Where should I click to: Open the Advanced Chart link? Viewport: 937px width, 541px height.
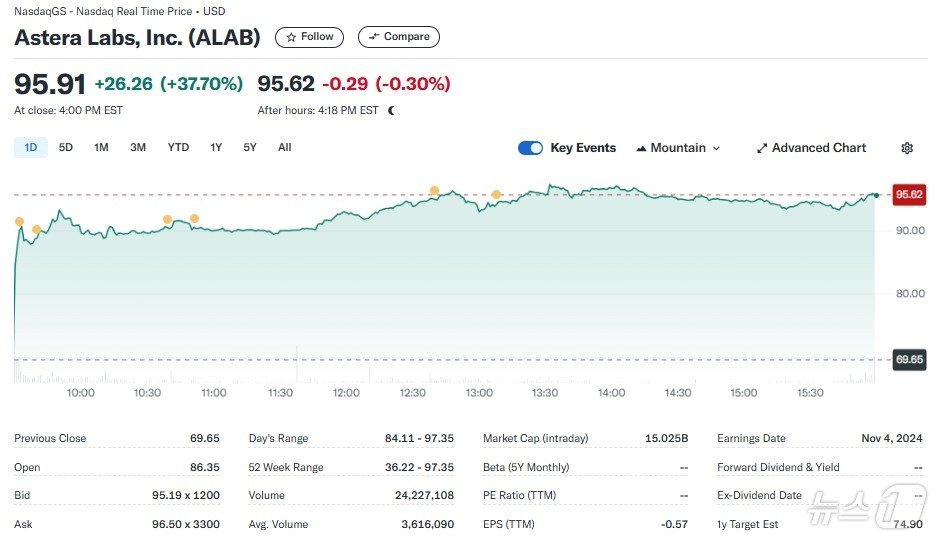818,148
